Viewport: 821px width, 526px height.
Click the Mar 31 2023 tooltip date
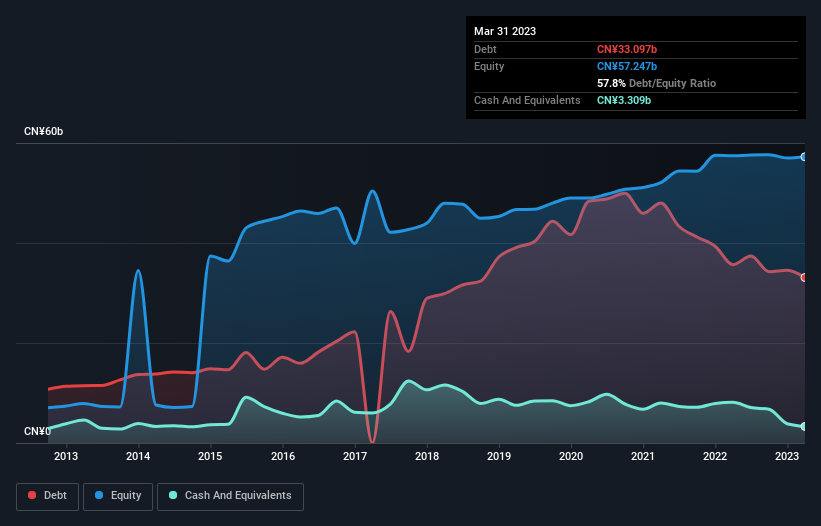click(505, 31)
